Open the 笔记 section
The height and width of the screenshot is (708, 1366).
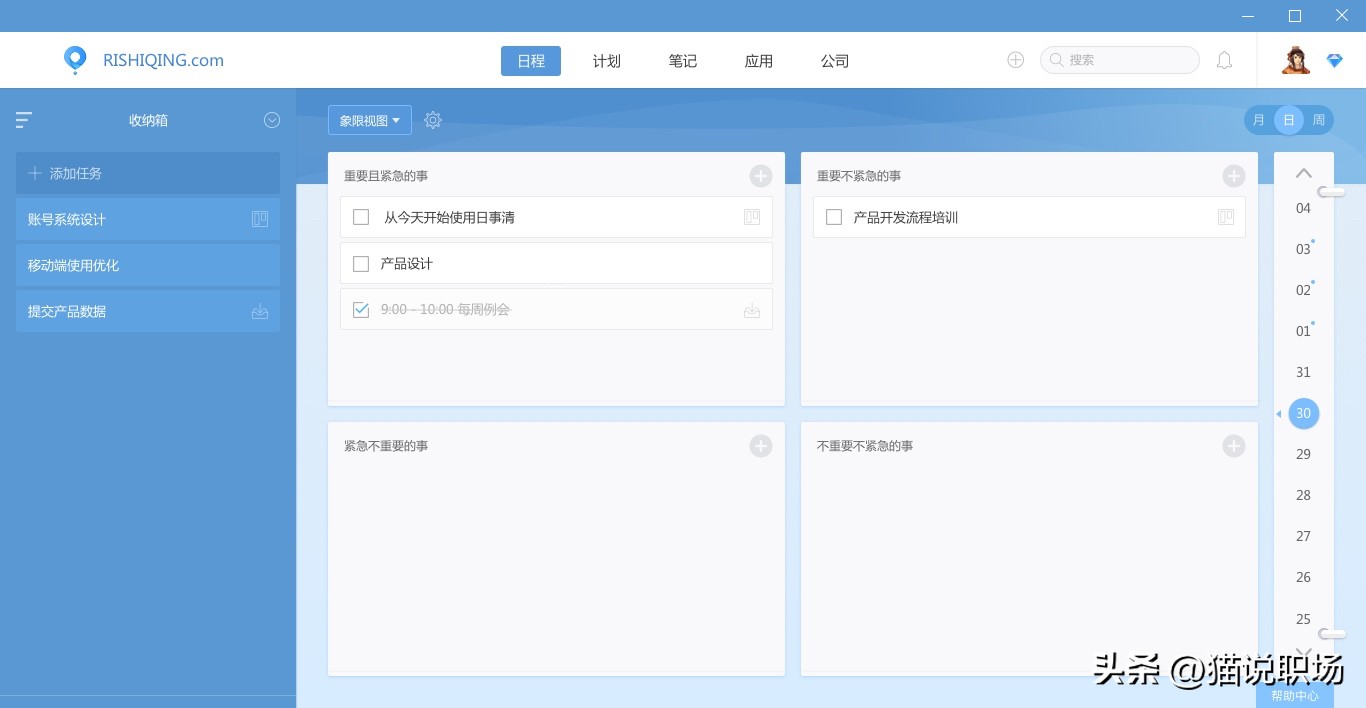[x=682, y=60]
